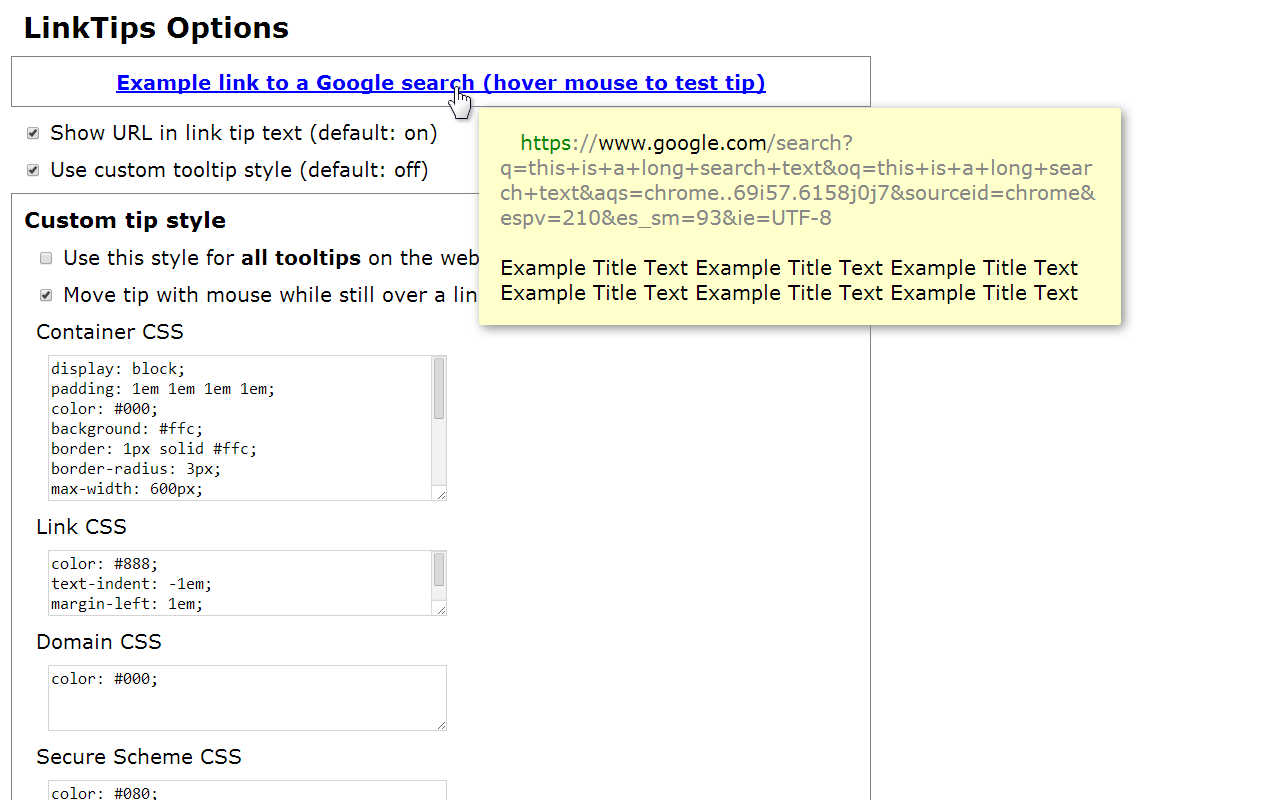Viewport: 1280px width, 800px height.
Task: Click 'color: #000;' line in Domain CSS
Action: point(105,679)
